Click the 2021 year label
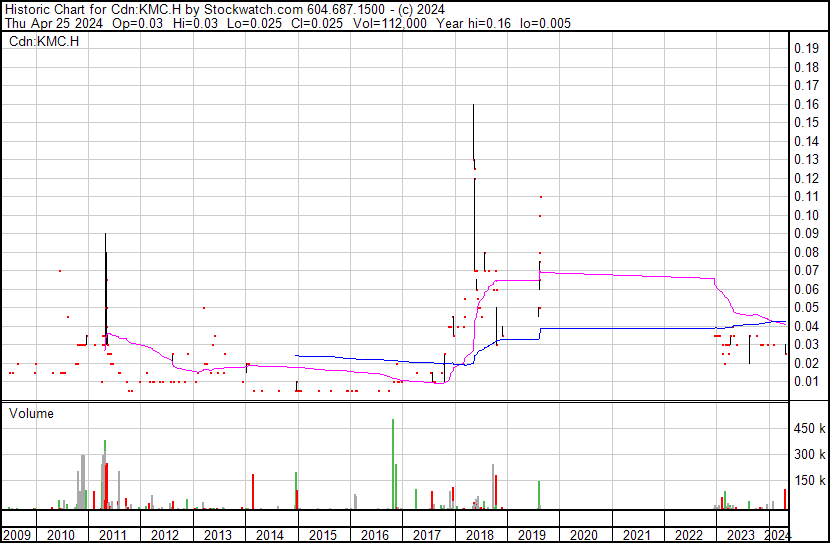 pyautogui.click(x=636, y=535)
